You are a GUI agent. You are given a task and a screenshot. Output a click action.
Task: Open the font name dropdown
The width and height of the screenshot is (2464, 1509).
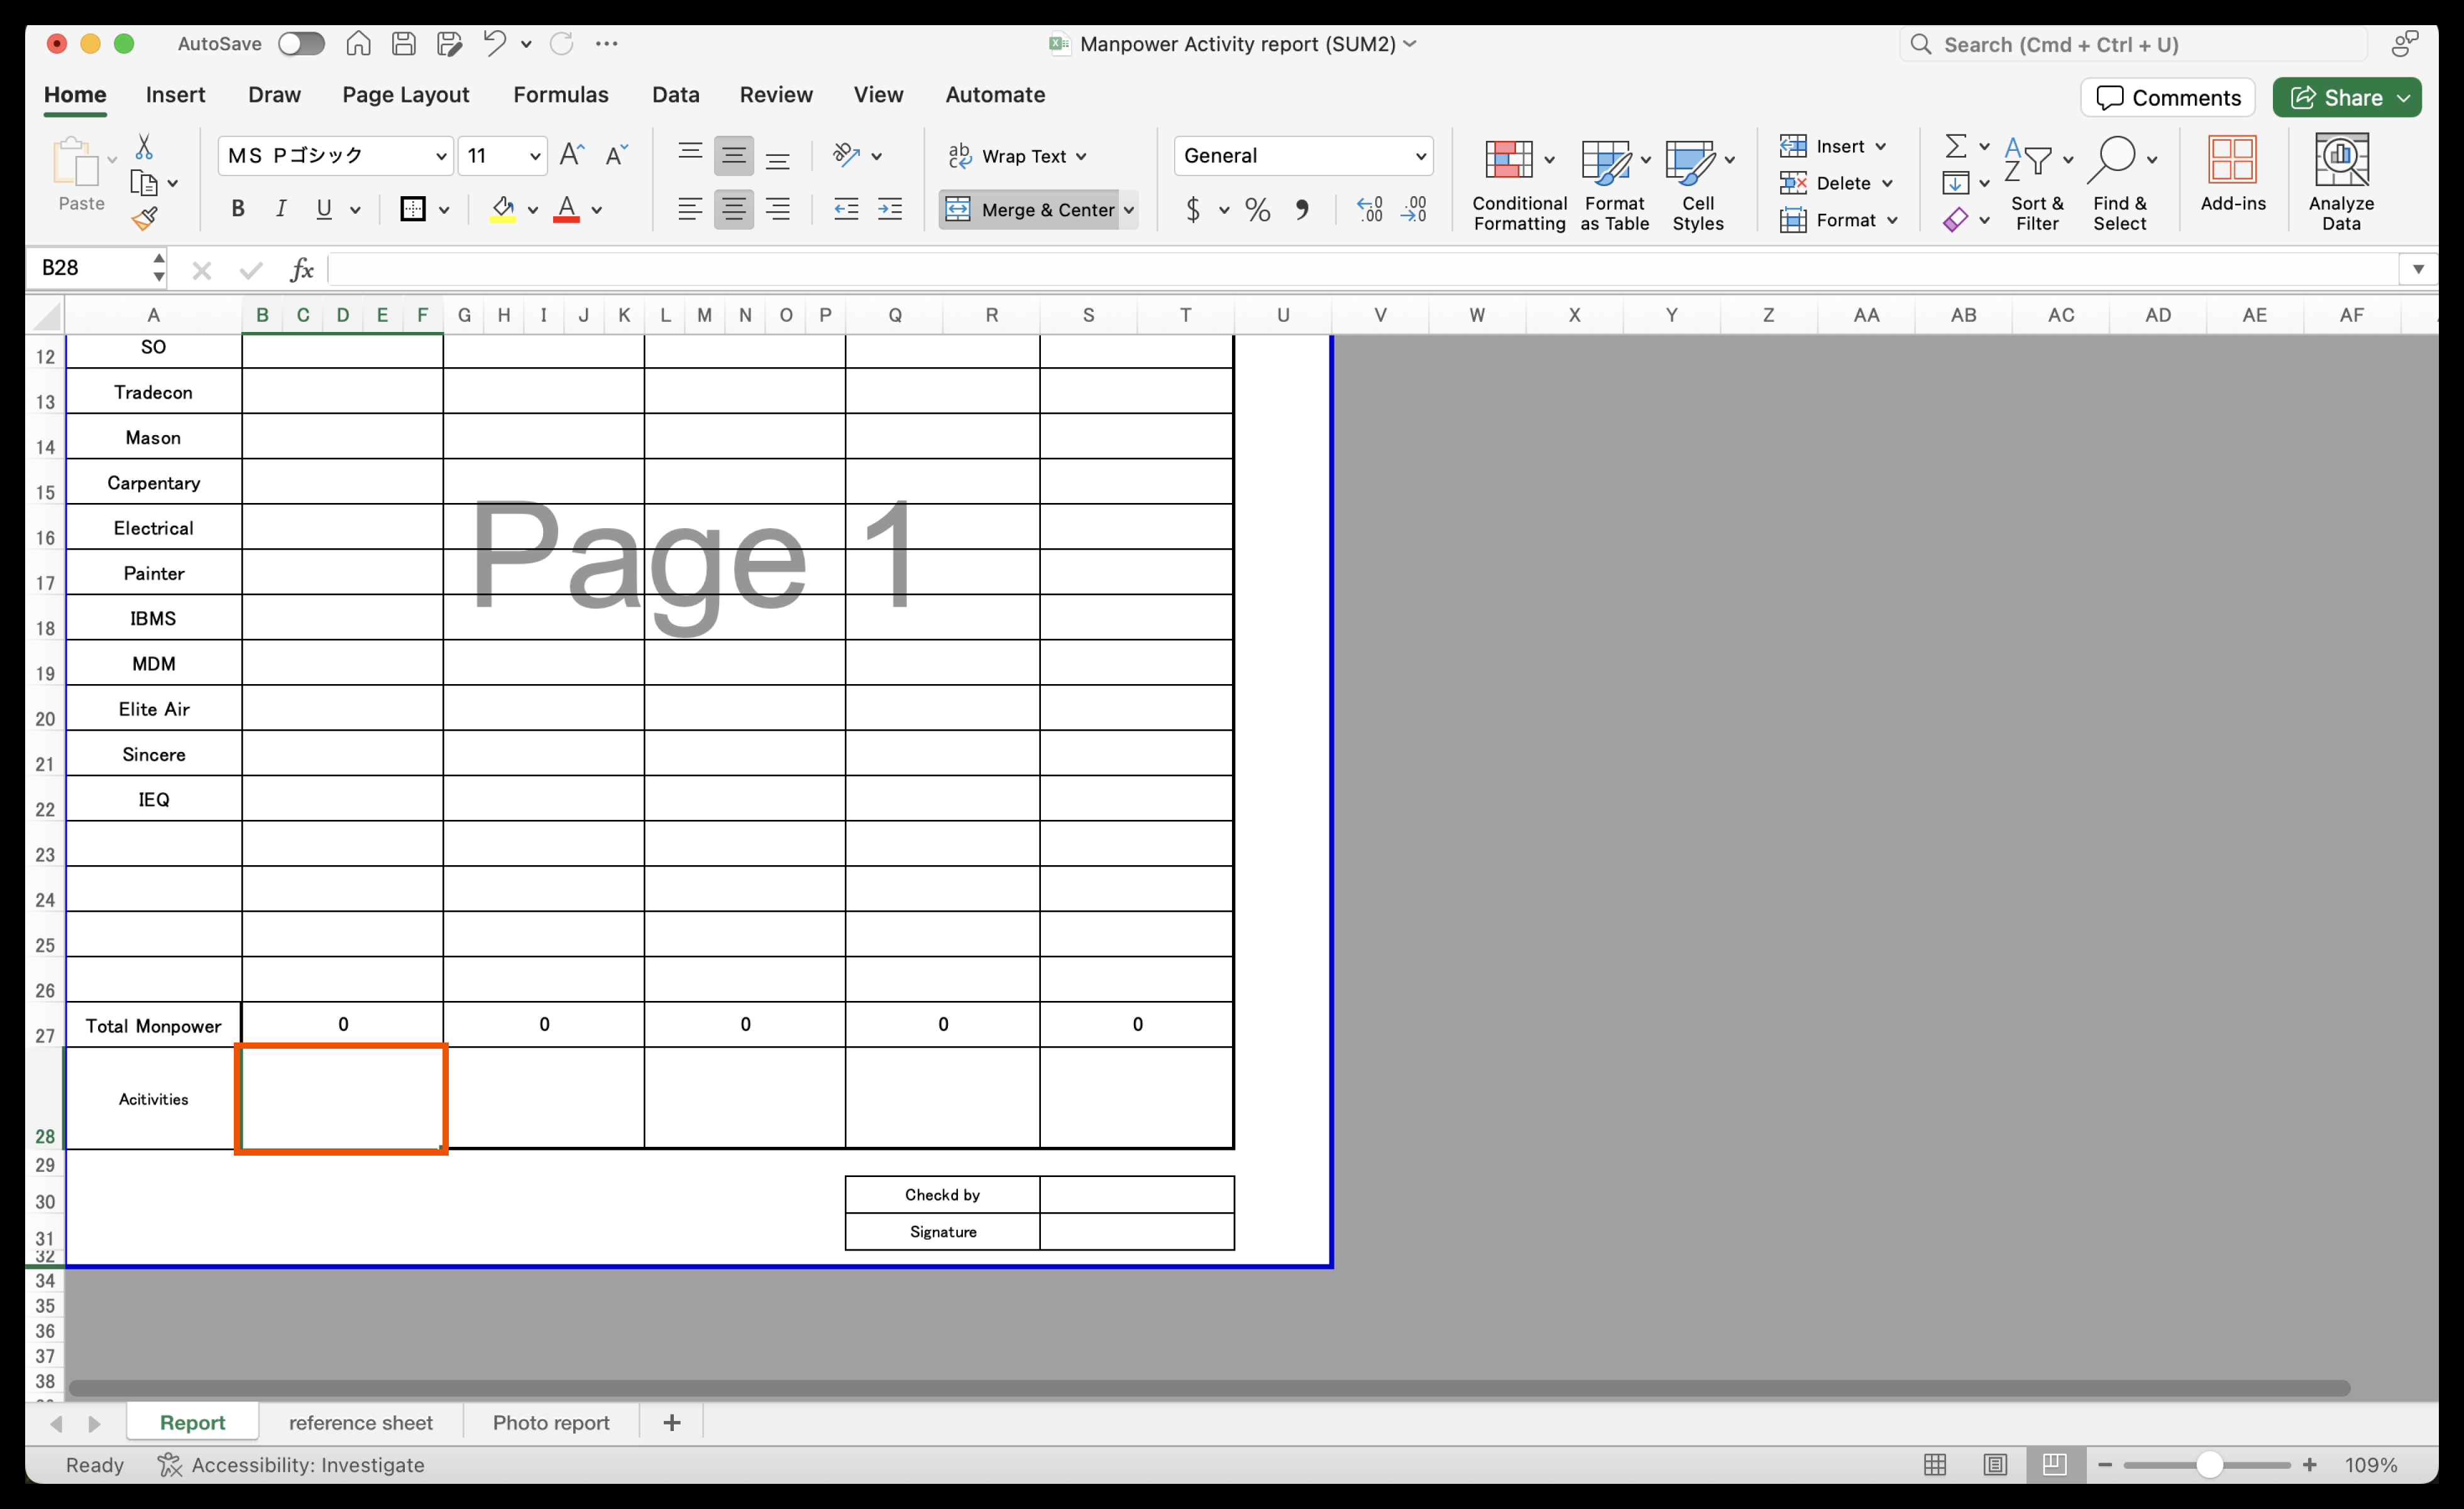(x=440, y=156)
